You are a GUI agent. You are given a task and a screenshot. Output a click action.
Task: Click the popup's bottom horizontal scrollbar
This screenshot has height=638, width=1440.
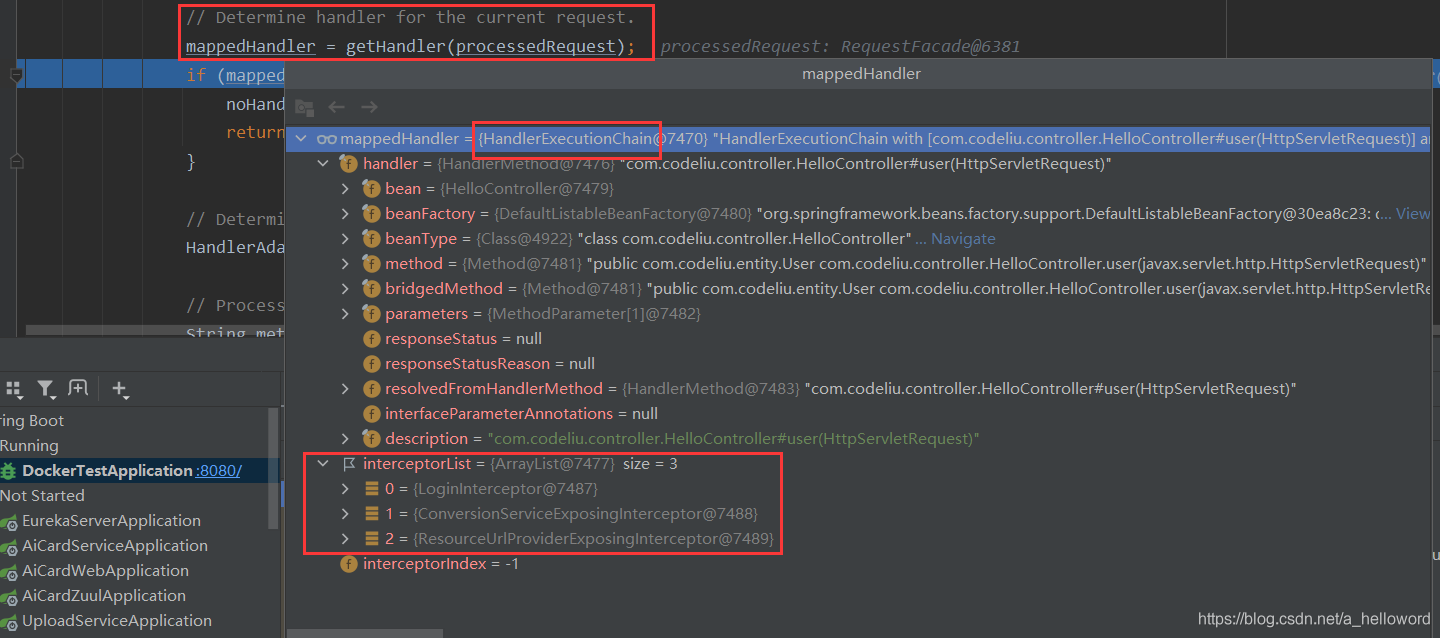point(365,634)
